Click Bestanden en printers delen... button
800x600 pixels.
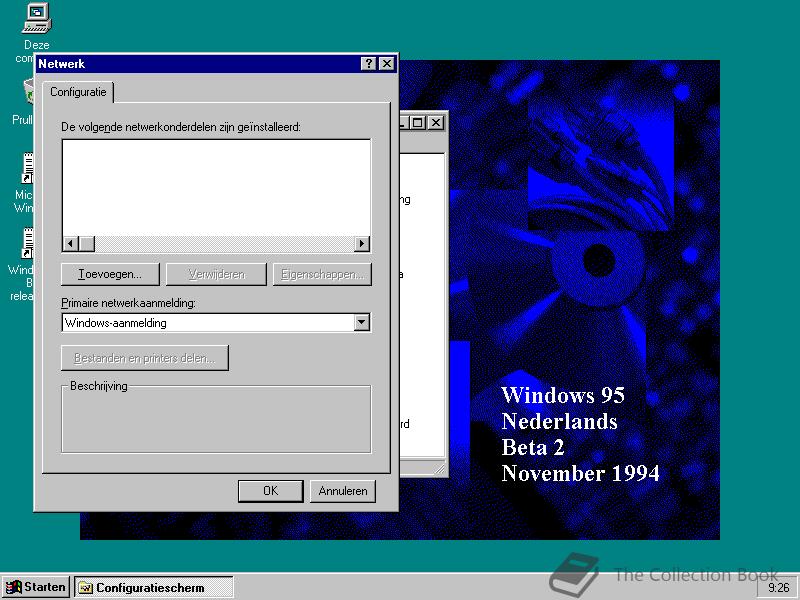pos(145,358)
